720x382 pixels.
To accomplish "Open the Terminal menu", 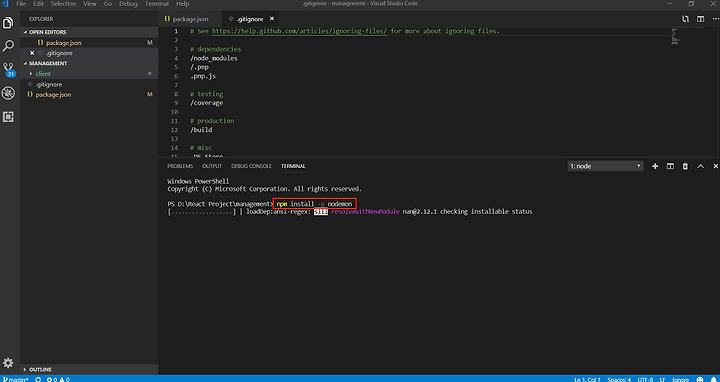I will tap(157, 4).
